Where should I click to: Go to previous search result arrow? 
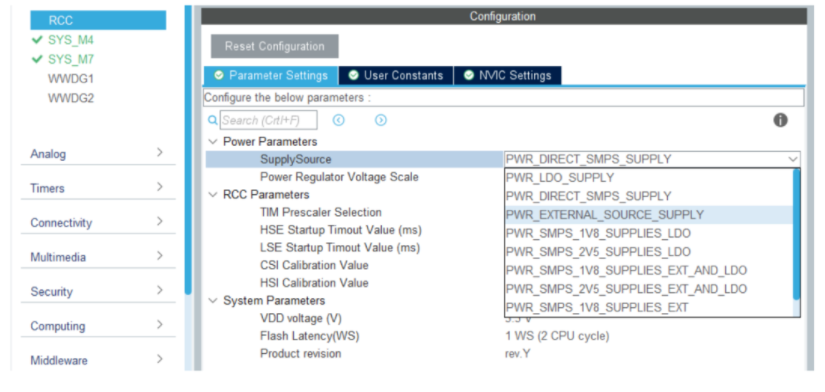[x=338, y=120]
